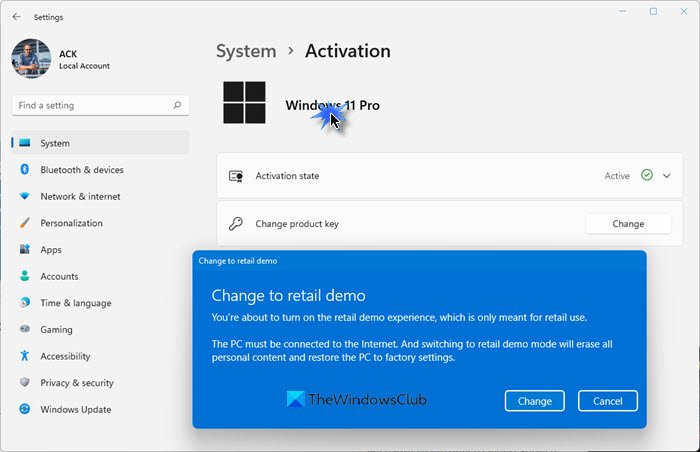Screen dimensions: 700x452
Task: Minimize the Settings window
Action: pos(623,12)
